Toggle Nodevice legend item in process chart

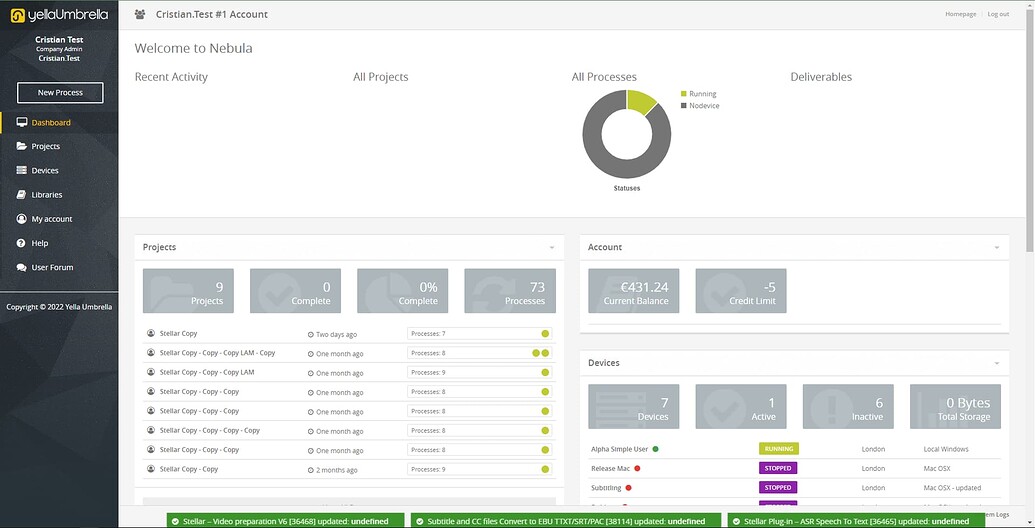(703, 106)
